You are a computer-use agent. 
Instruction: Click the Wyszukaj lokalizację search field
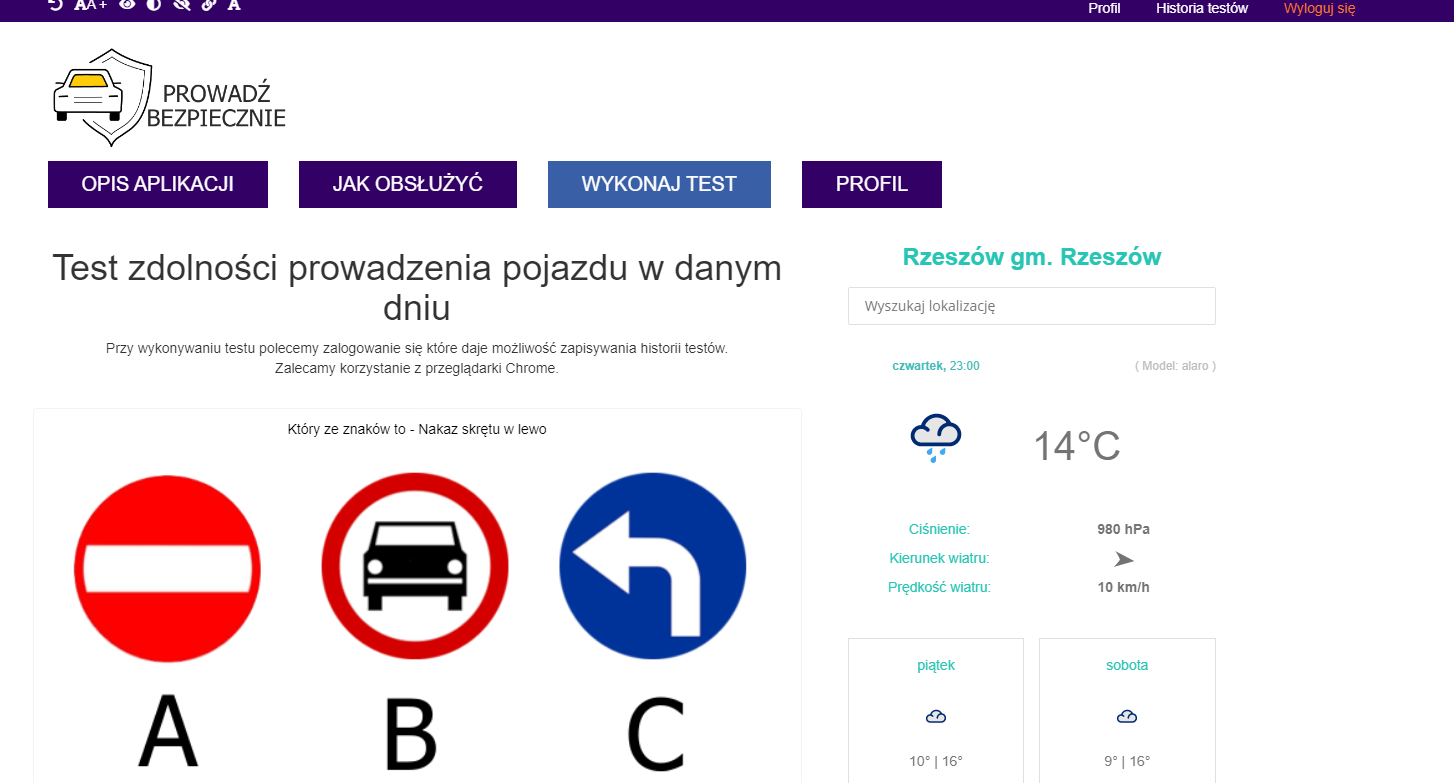point(1031,306)
